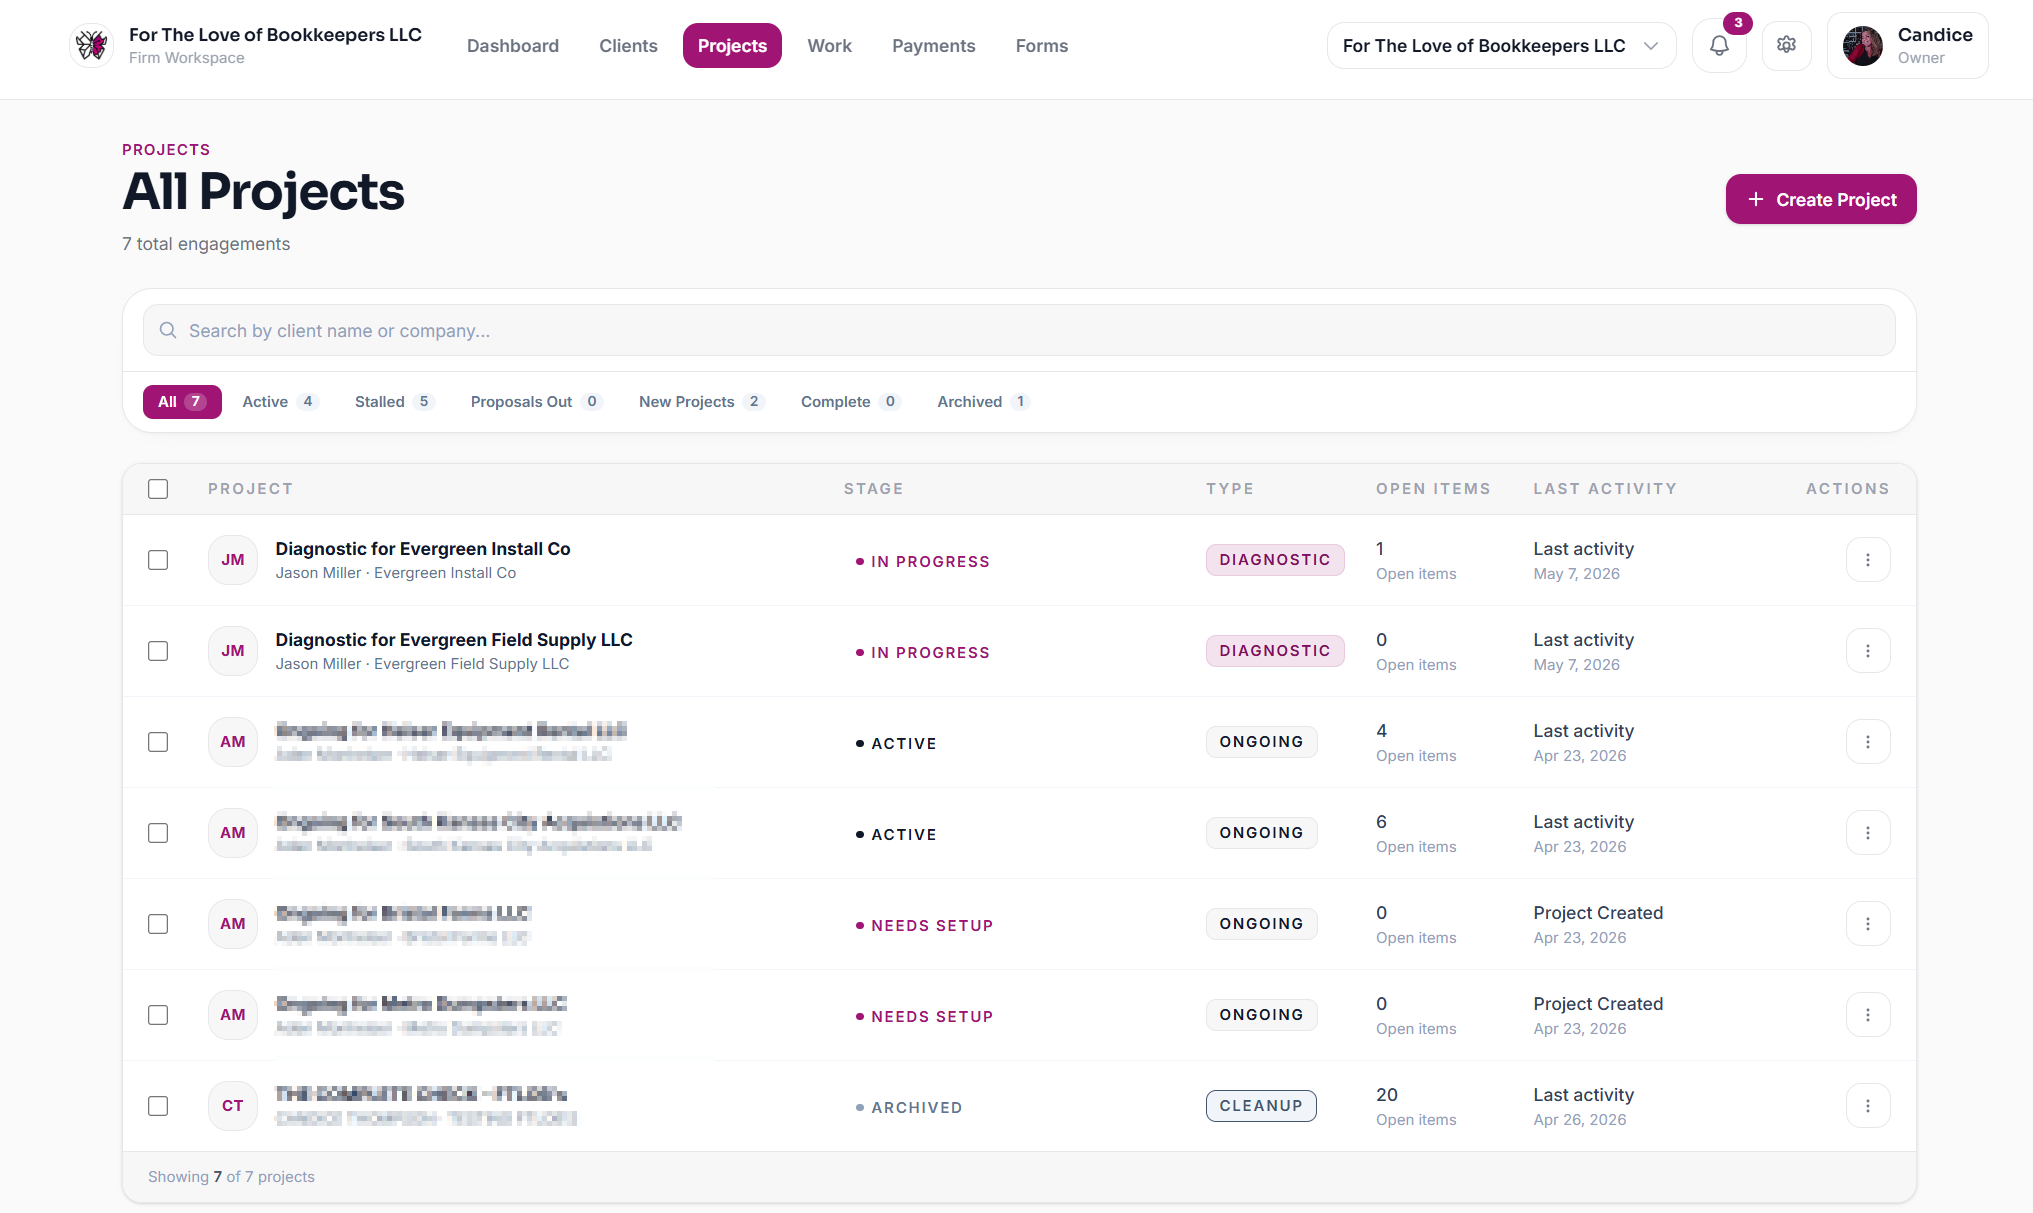Open actions menu for Evergreen Install Co
The width and height of the screenshot is (2033, 1213).
coord(1867,560)
